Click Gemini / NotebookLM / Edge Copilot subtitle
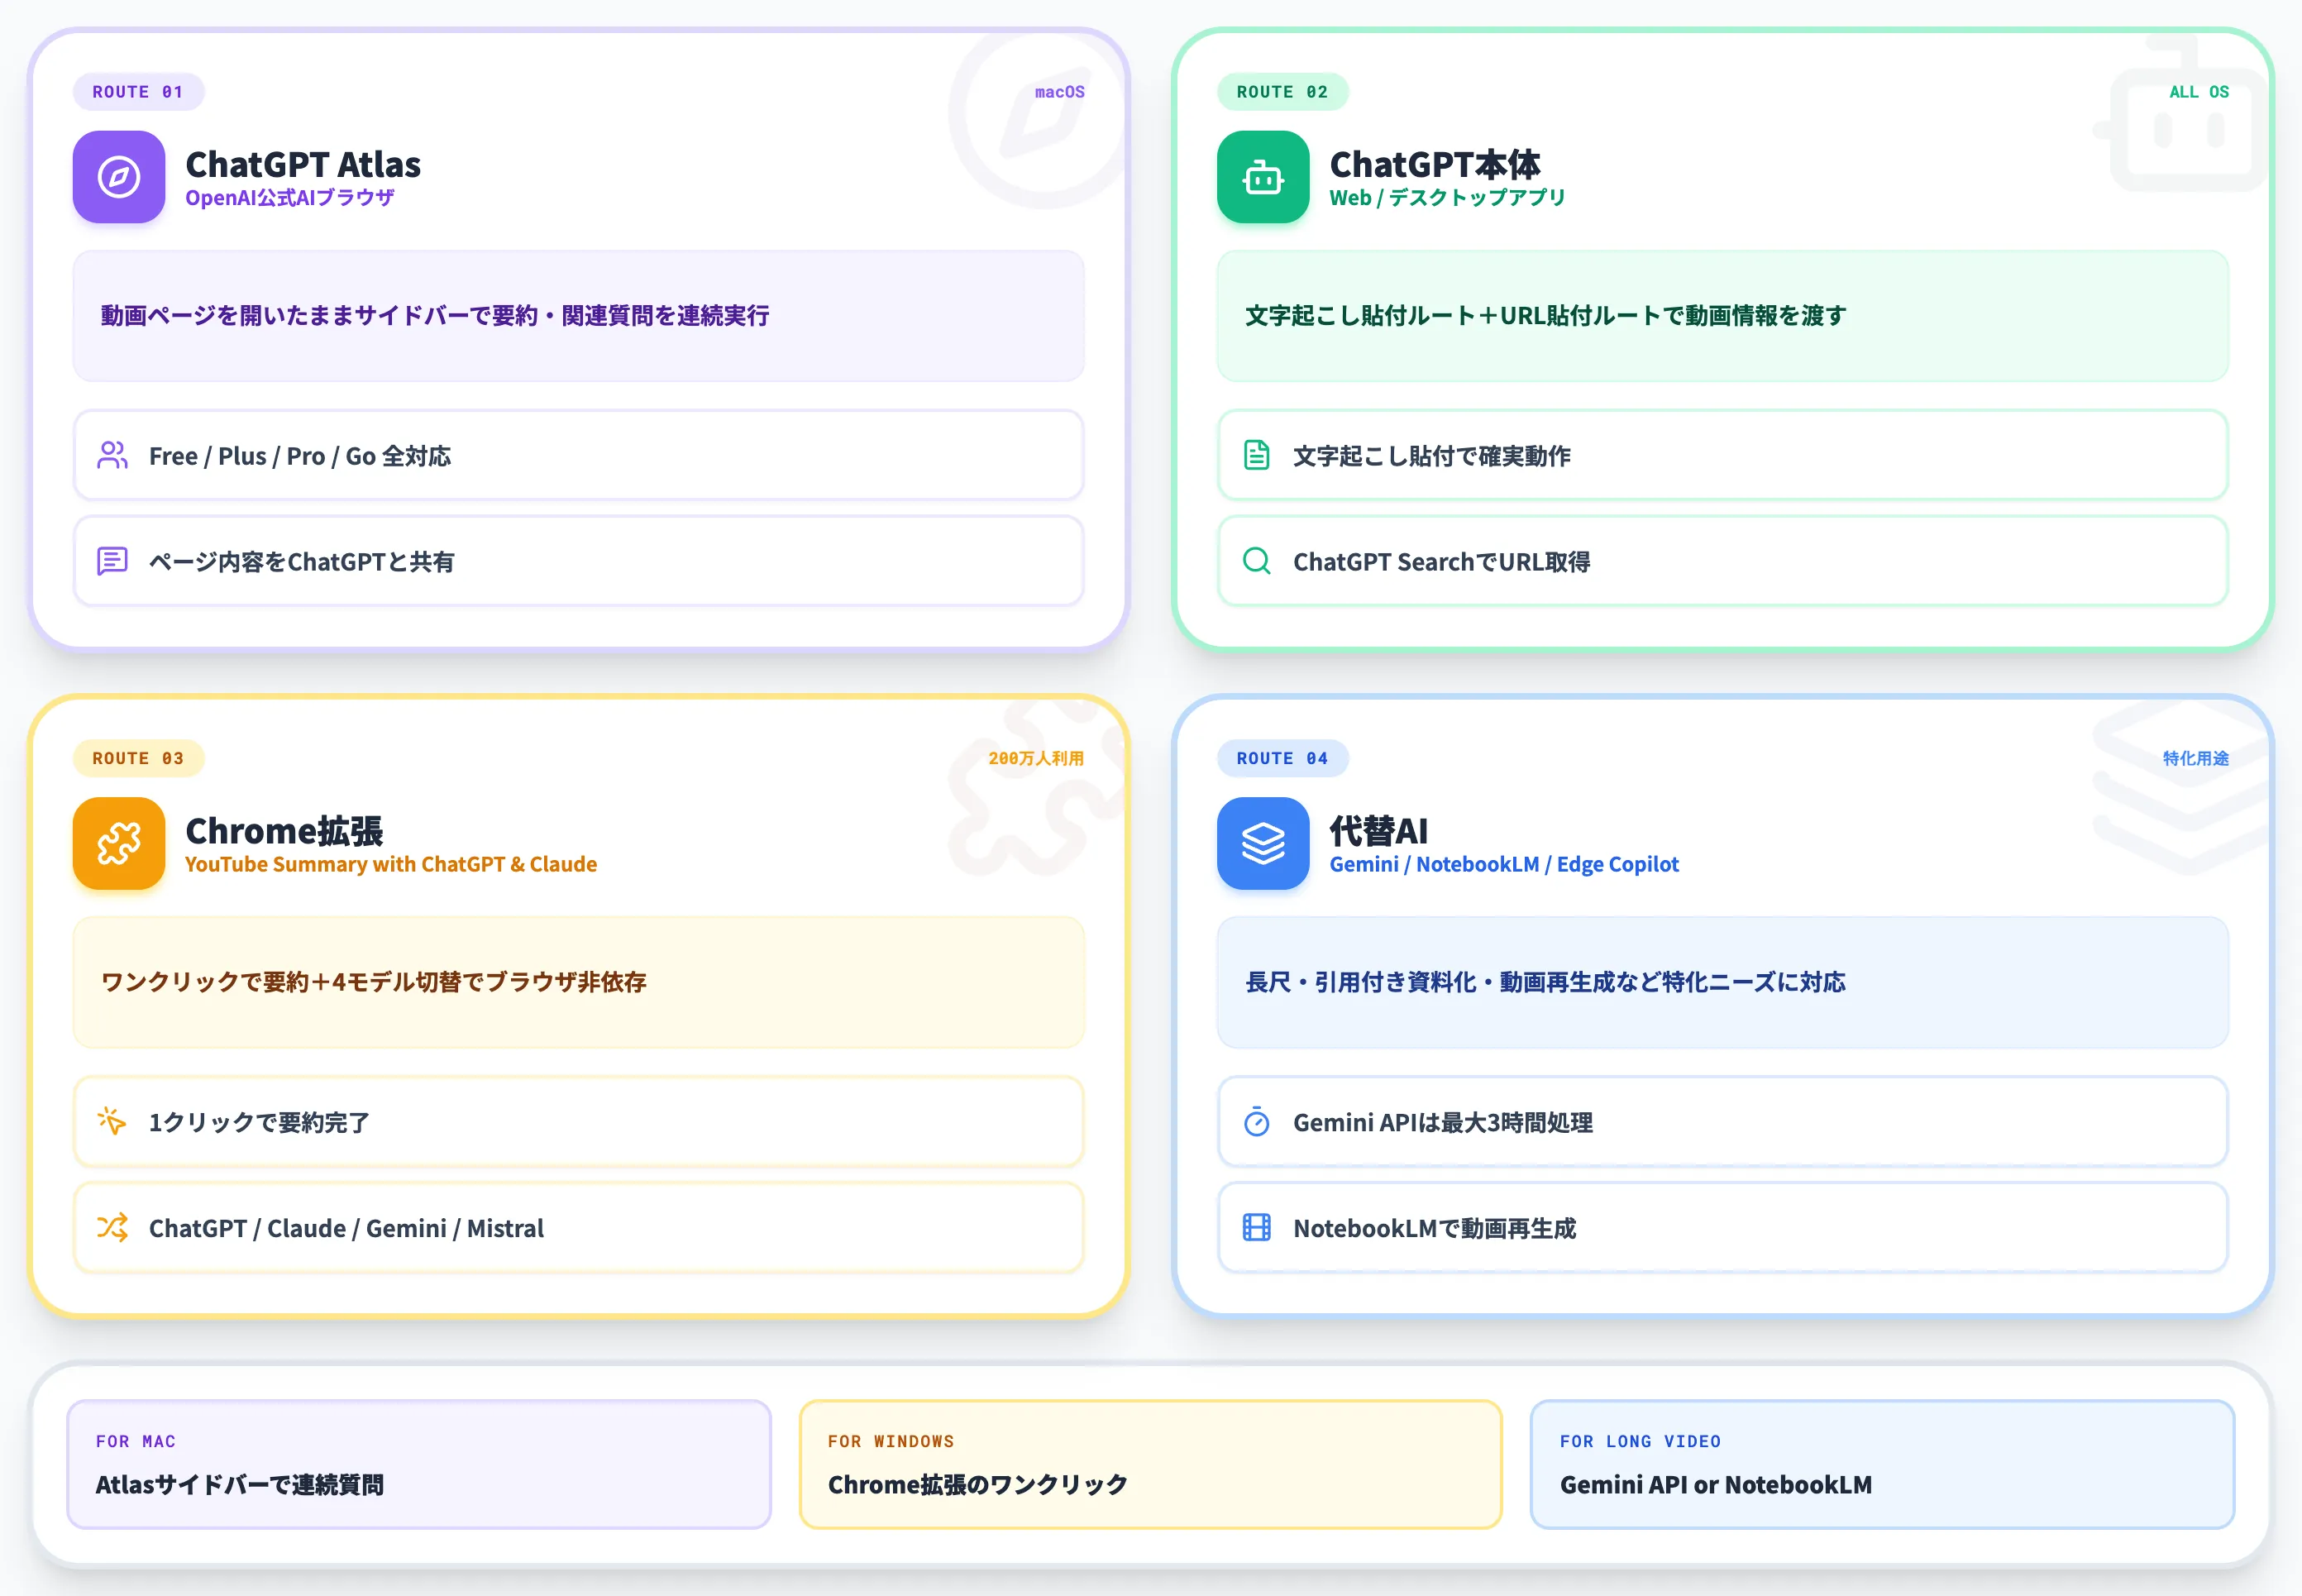The image size is (2302, 1596). 1504,864
